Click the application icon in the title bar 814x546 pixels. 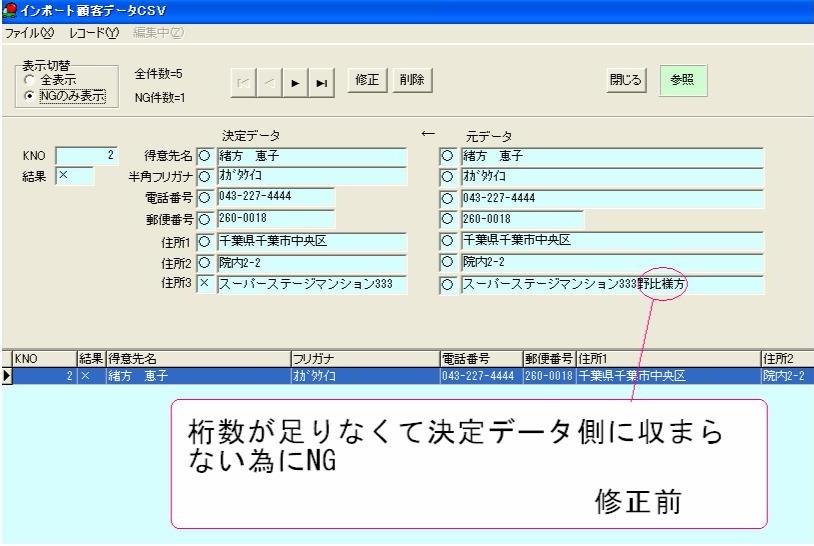click(x=10, y=10)
